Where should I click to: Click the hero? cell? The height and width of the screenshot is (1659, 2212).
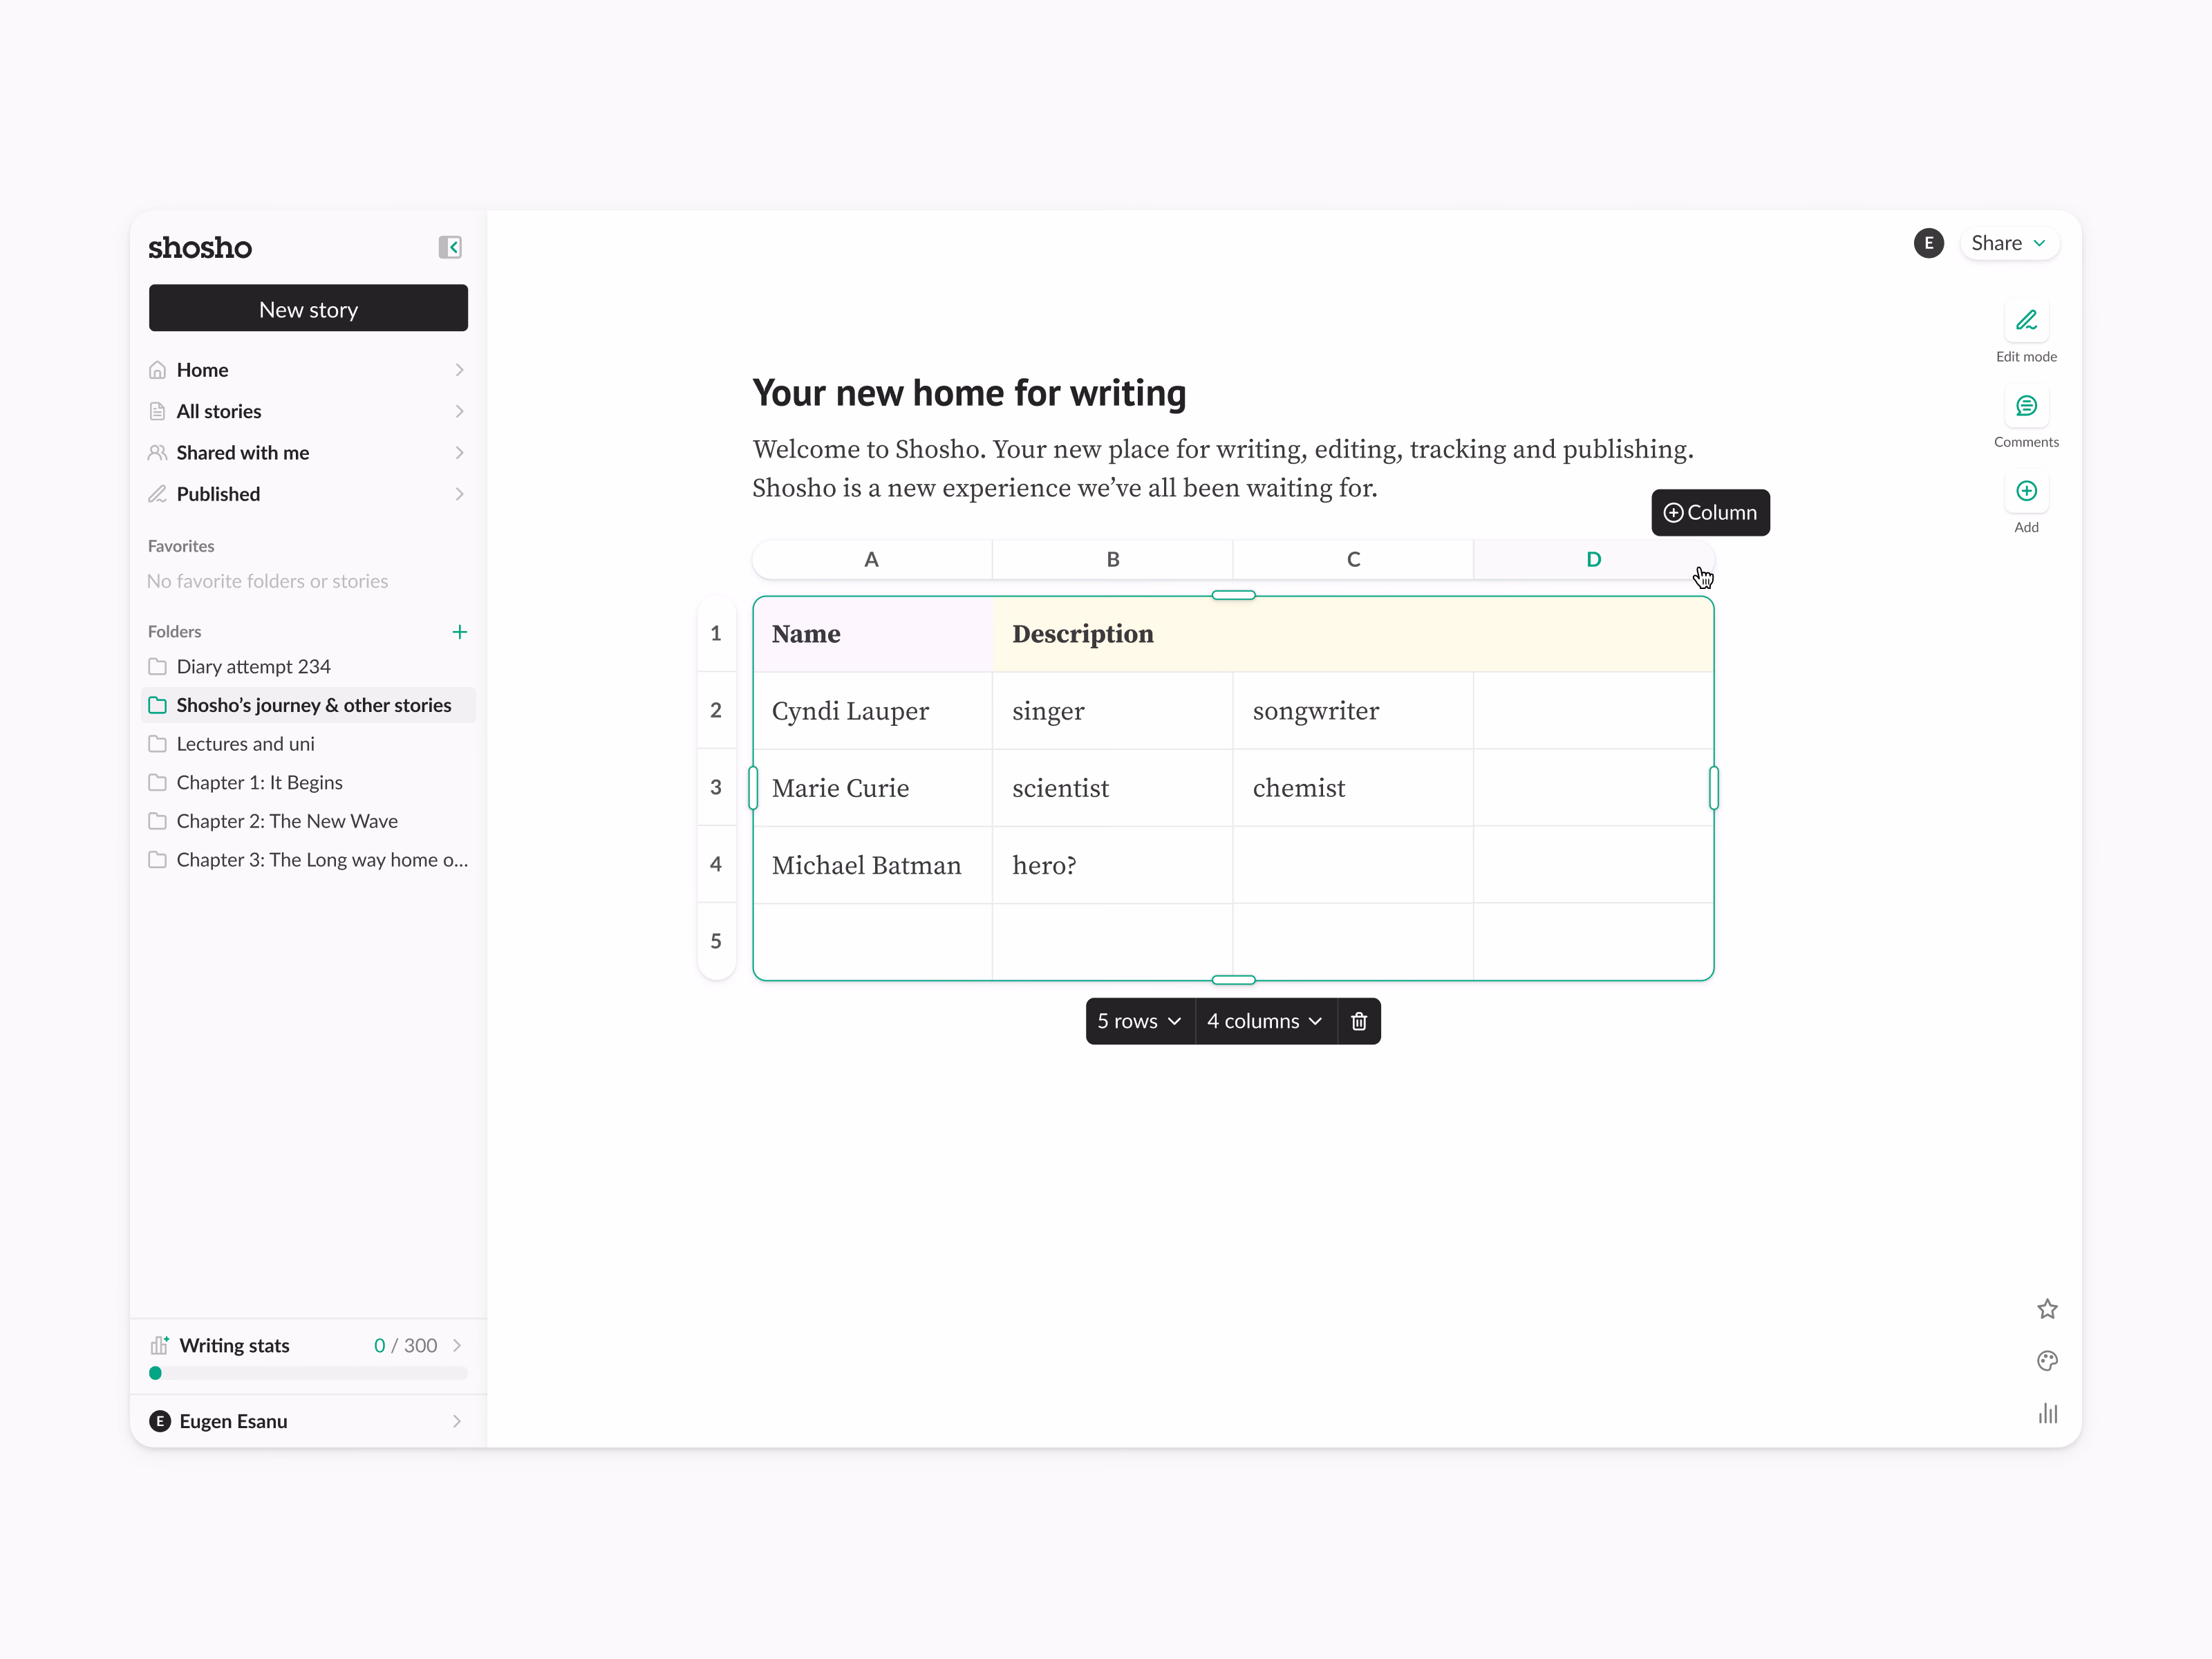click(1113, 865)
